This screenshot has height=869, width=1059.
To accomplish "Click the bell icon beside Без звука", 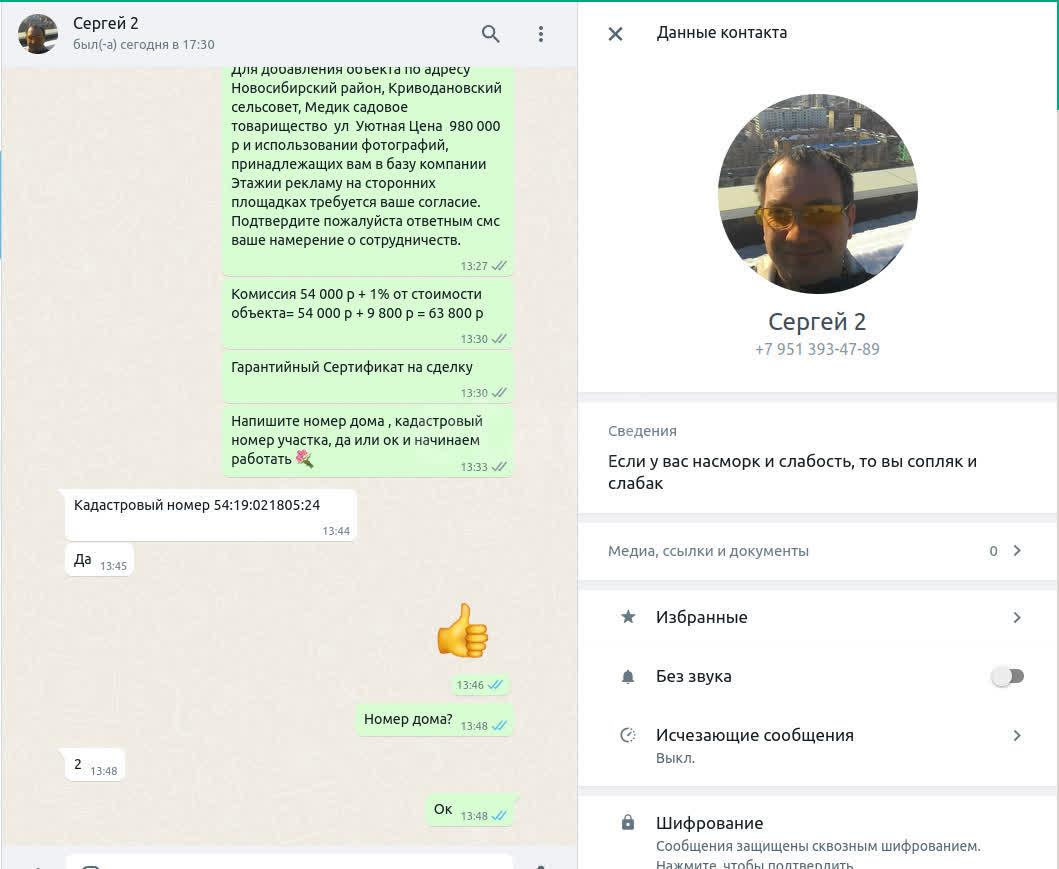I will tap(628, 677).
